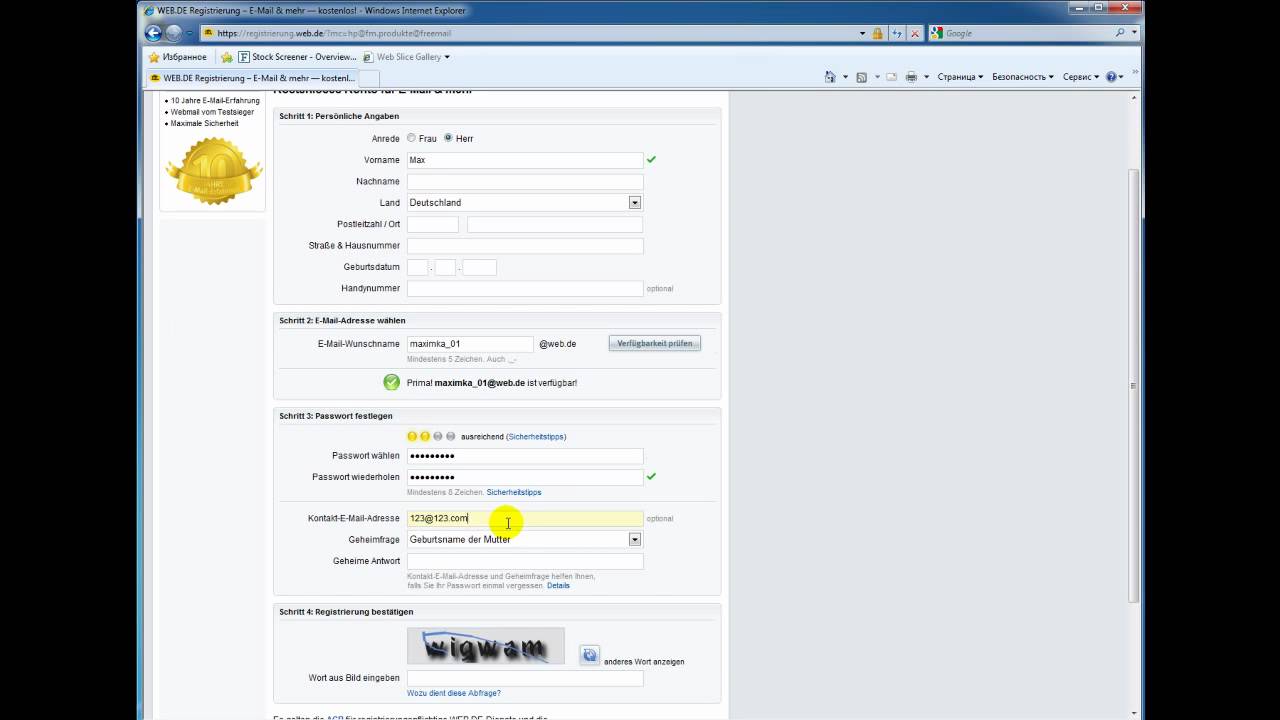Reload captcha with the refresh icon
1280x720 pixels.
click(x=590, y=655)
